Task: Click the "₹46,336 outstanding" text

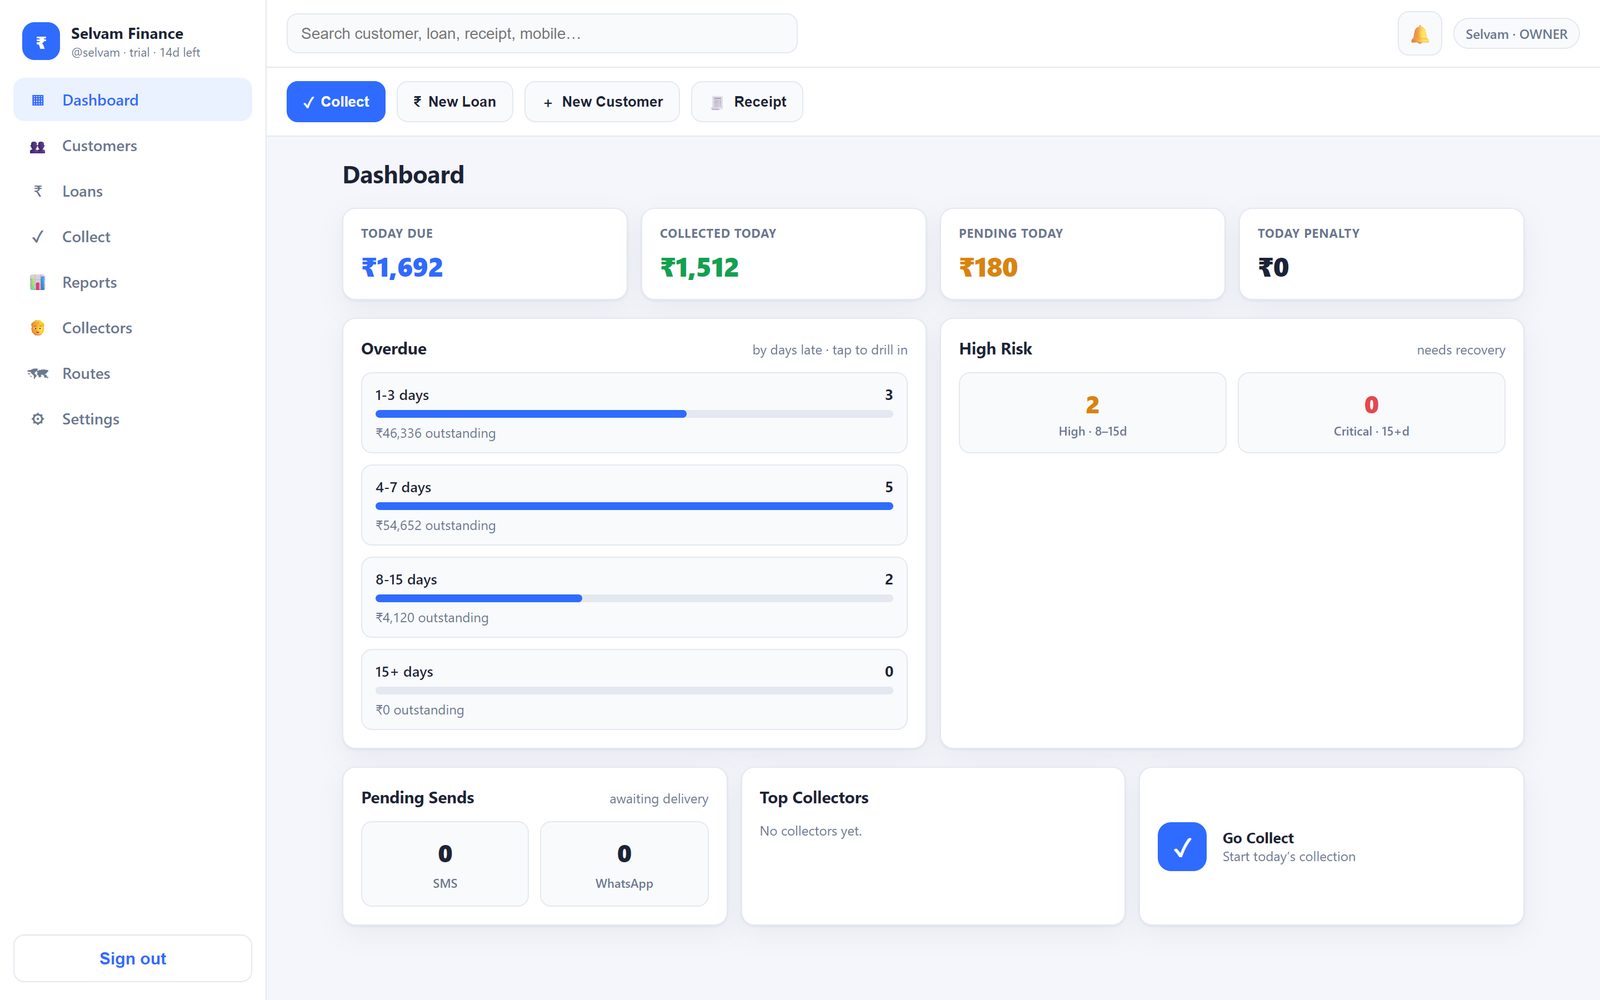Action: (436, 433)
